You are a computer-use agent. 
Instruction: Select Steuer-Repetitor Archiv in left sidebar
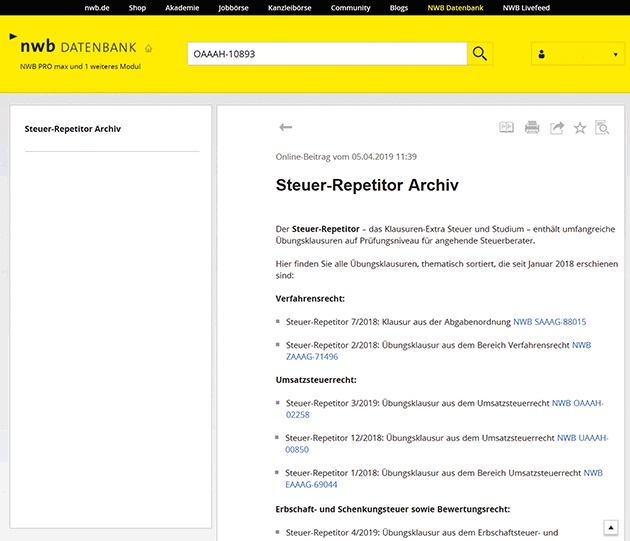tap(72, 129)
